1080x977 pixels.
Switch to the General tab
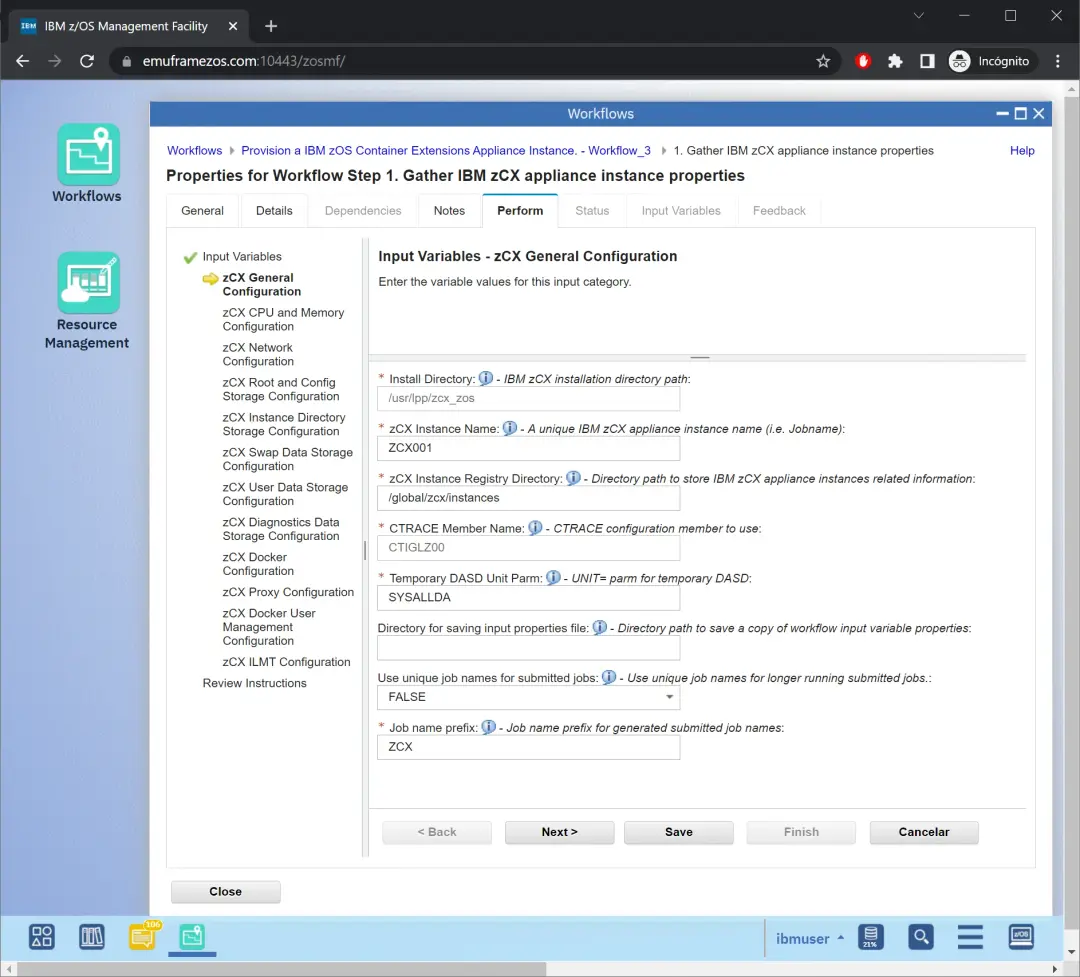(202, 211)
